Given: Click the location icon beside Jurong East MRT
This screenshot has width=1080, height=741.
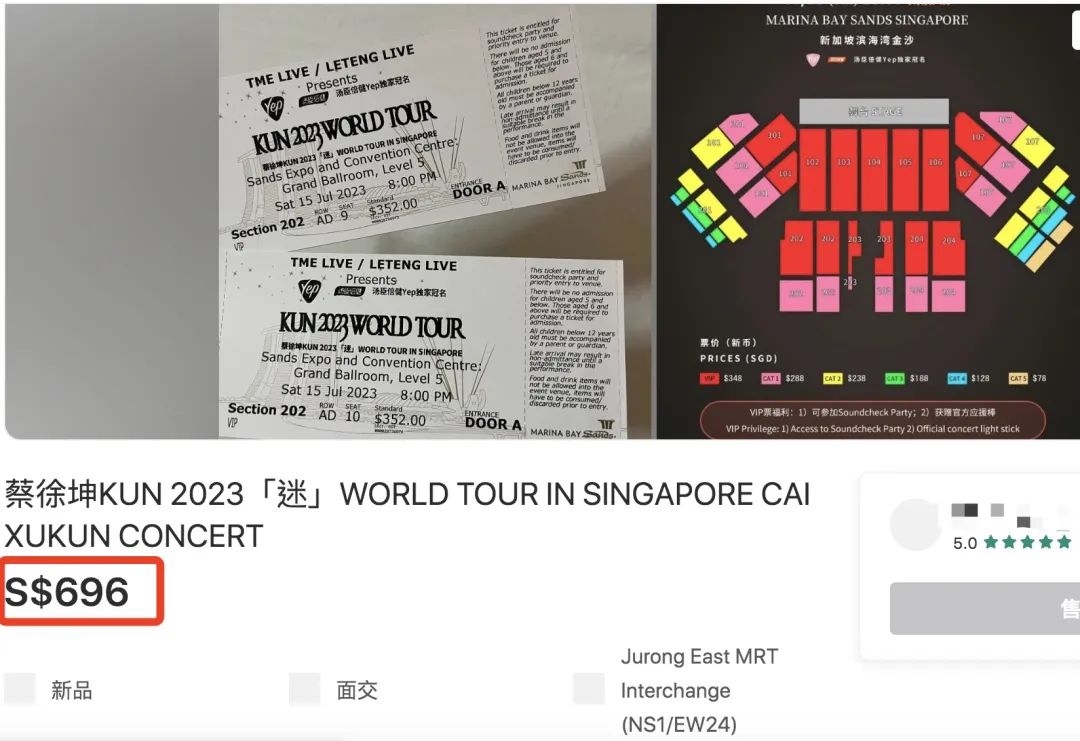Looking at the screenshot, I should 589,689.
